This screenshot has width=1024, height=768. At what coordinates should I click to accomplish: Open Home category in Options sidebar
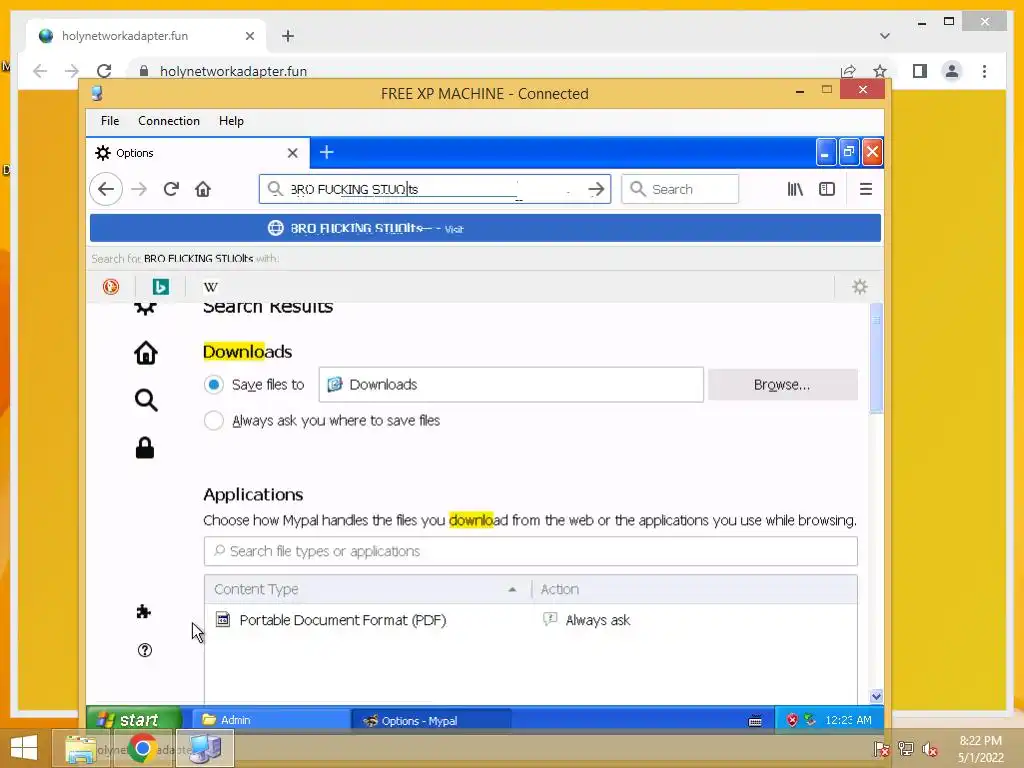(146, 353)
